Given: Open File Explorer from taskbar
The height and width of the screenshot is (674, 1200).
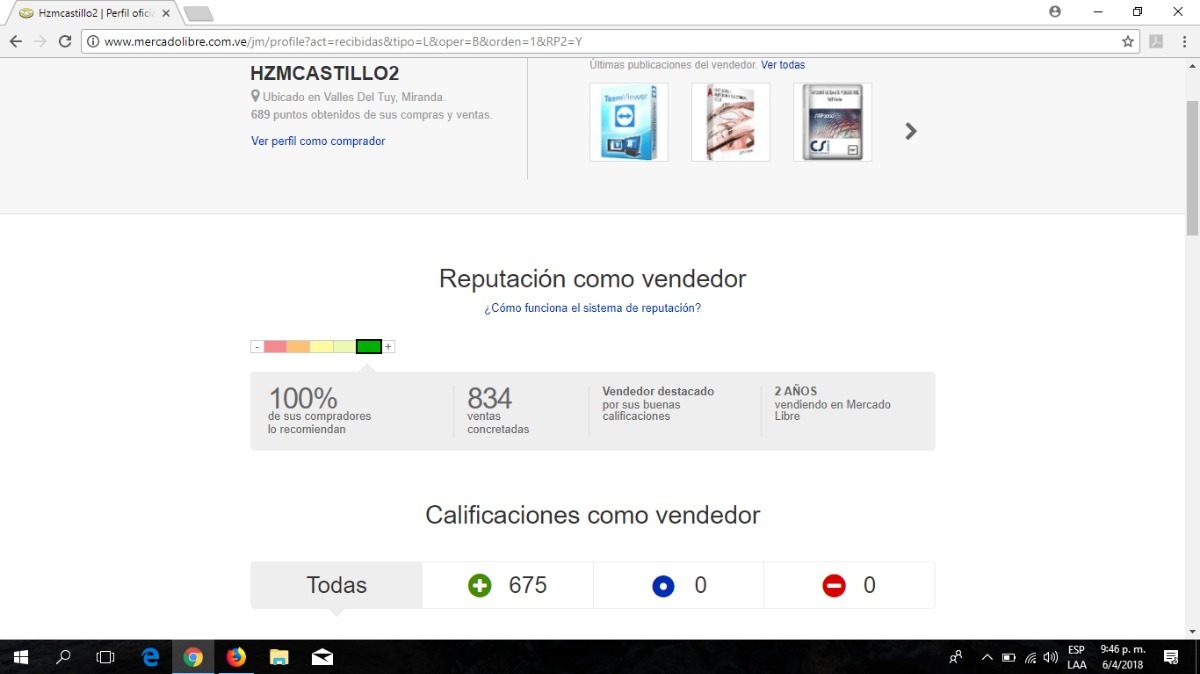Looking at the screenshot, I should (x=279, y=657).
